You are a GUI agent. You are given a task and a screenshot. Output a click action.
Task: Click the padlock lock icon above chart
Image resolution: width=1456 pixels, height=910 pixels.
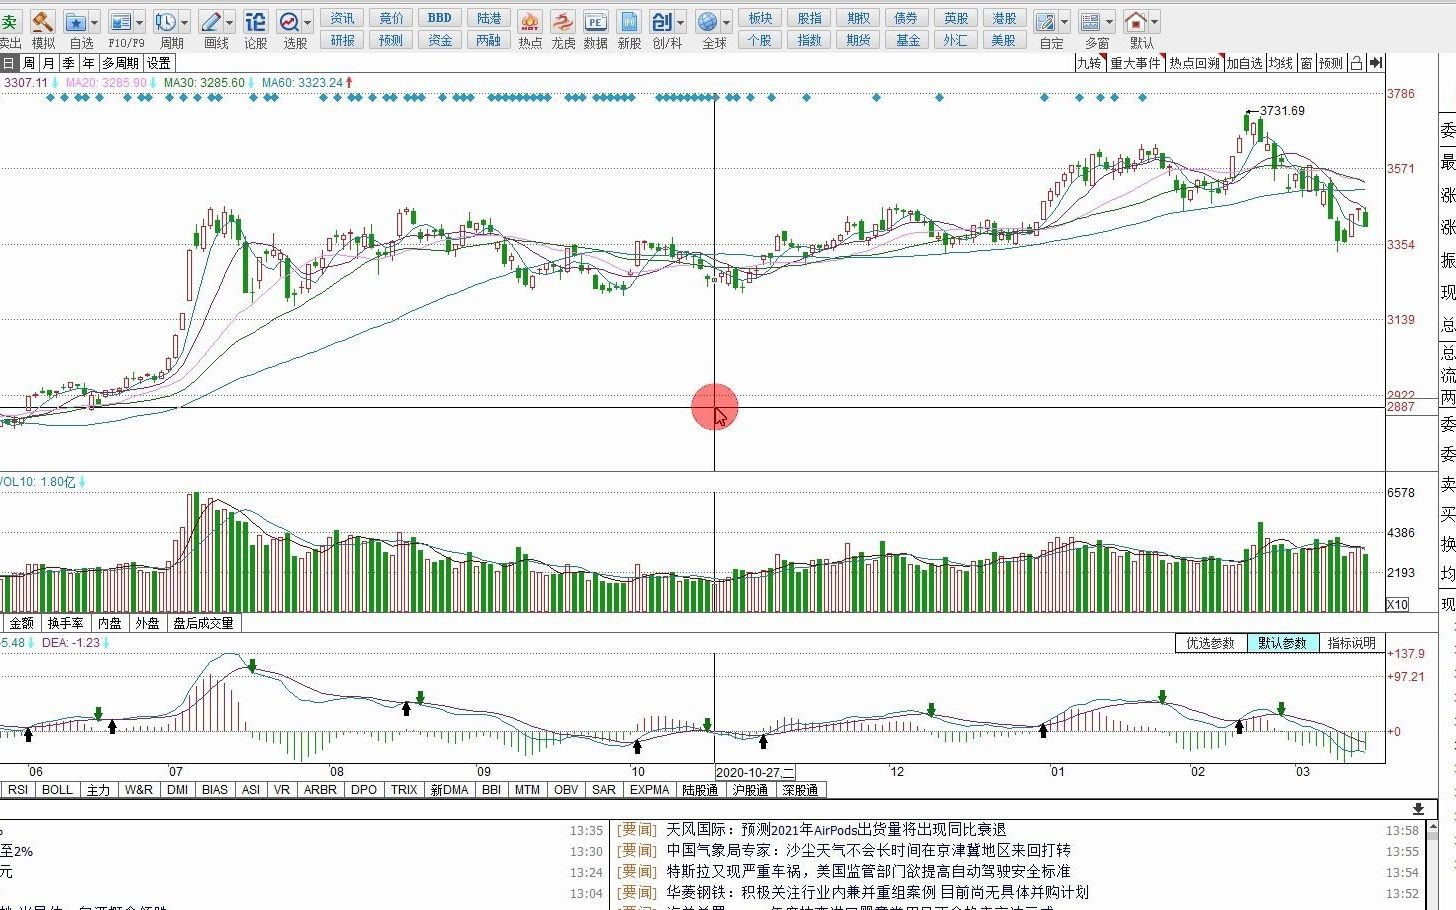coord(1356,63)
